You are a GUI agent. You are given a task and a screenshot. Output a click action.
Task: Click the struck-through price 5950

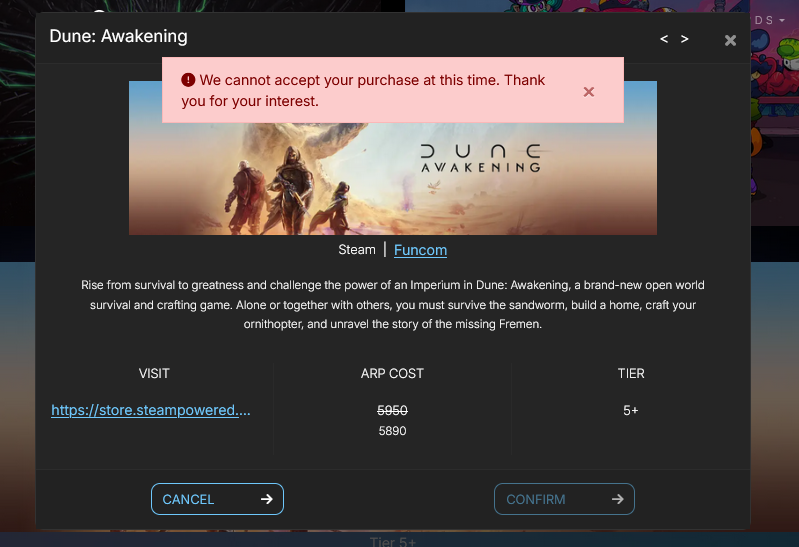click(x=392, y=410)
